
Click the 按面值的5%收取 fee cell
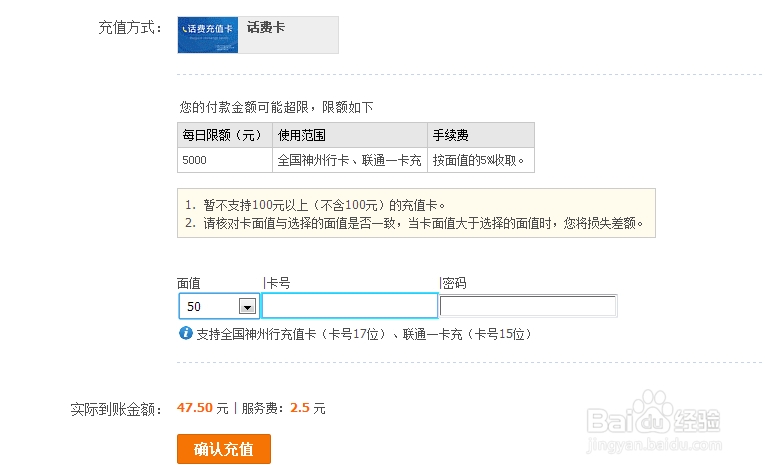[480, 160]
